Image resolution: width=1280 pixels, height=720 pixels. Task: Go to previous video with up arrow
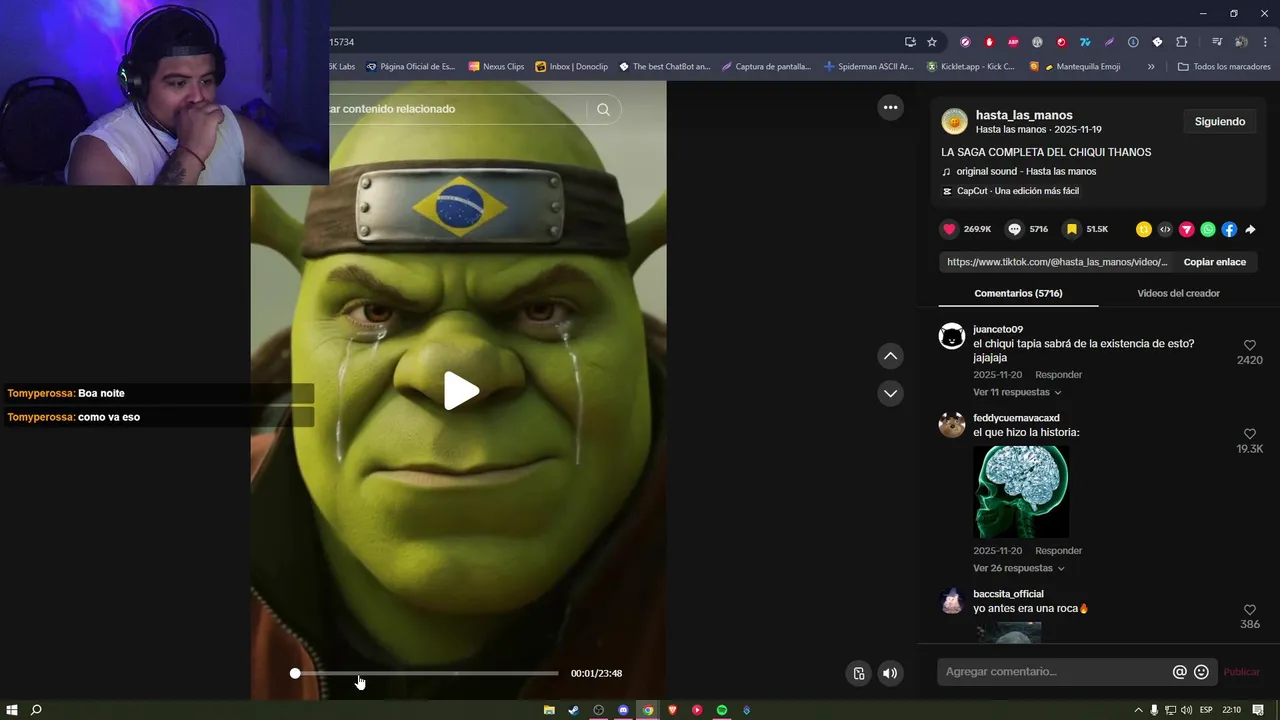coord(890,356)
